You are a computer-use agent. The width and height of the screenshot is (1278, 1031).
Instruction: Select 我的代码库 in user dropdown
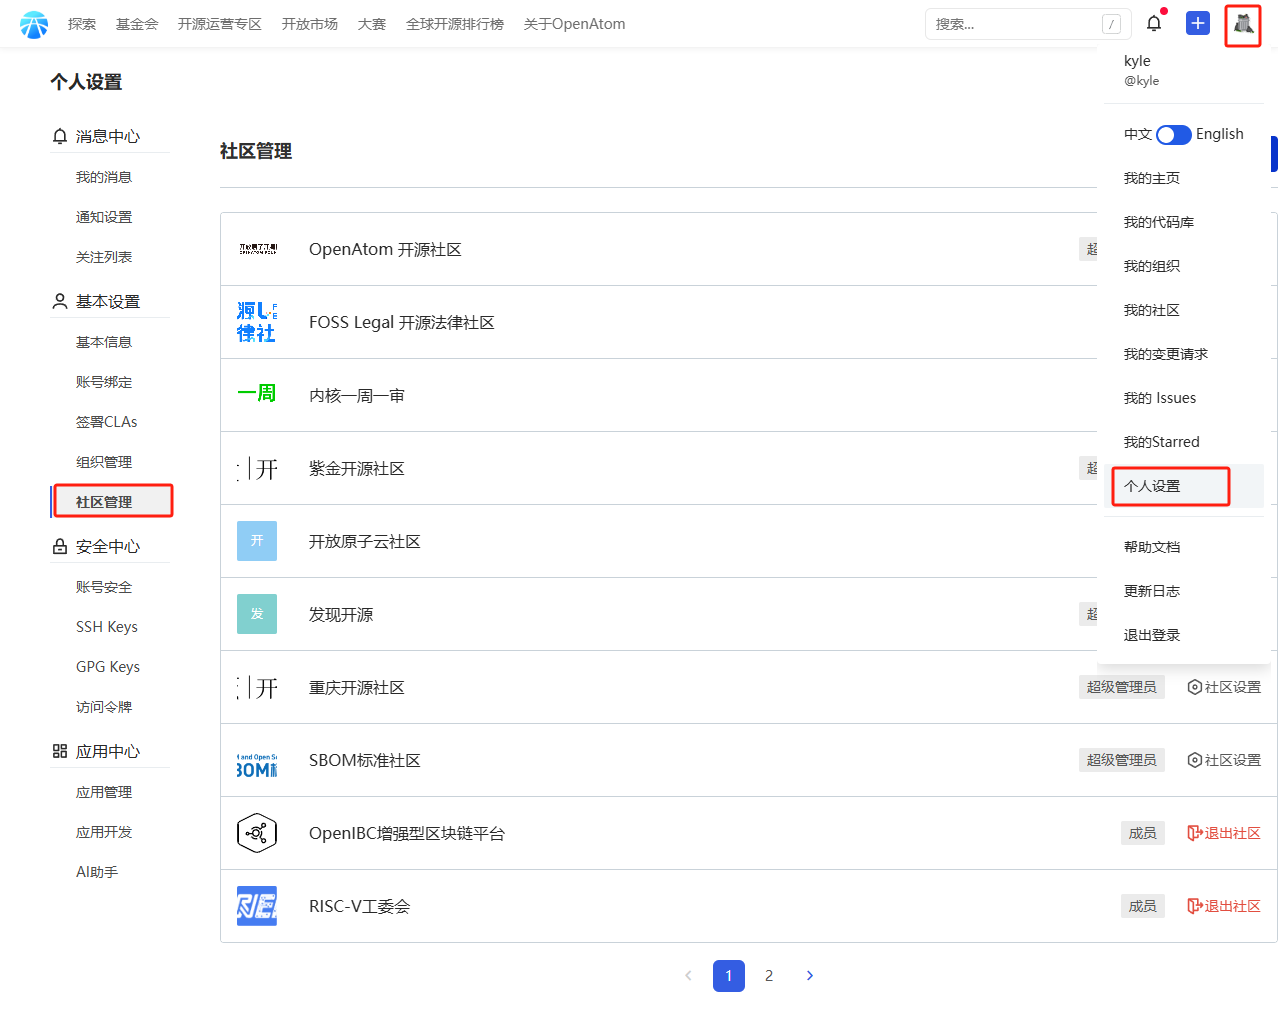[x=1159, y=222]
